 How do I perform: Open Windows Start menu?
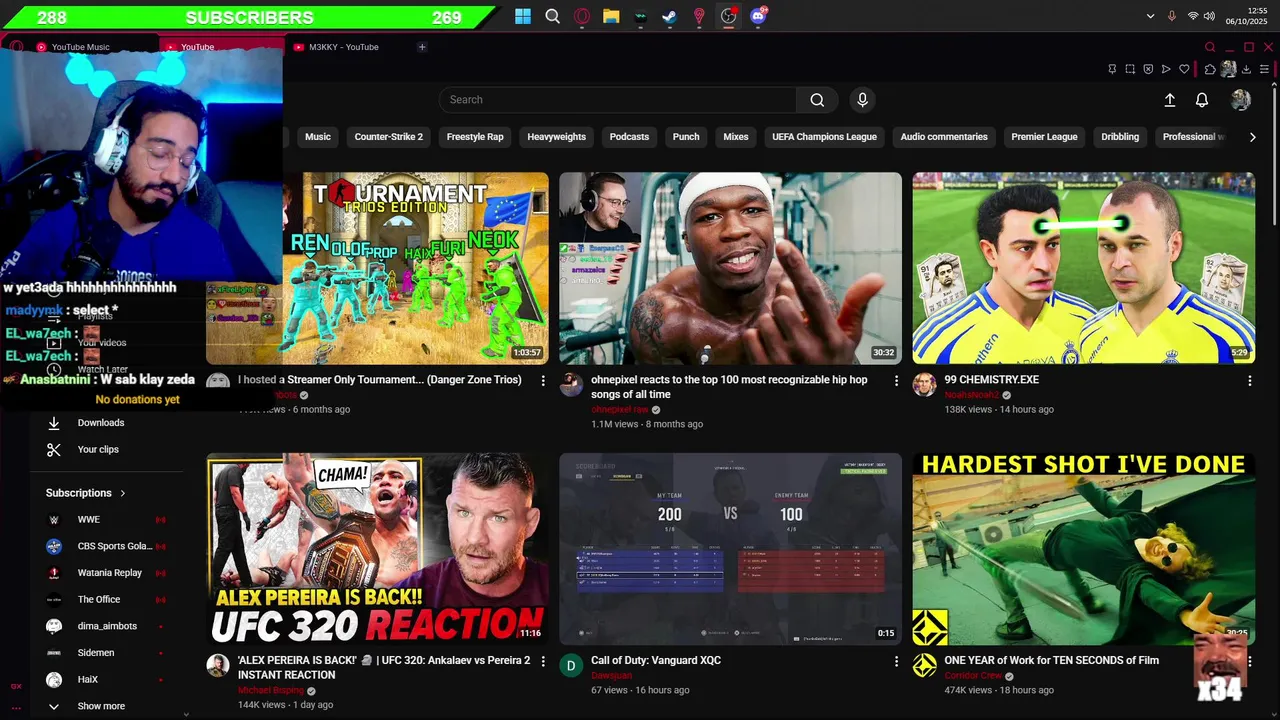click(x=523, y=16)
